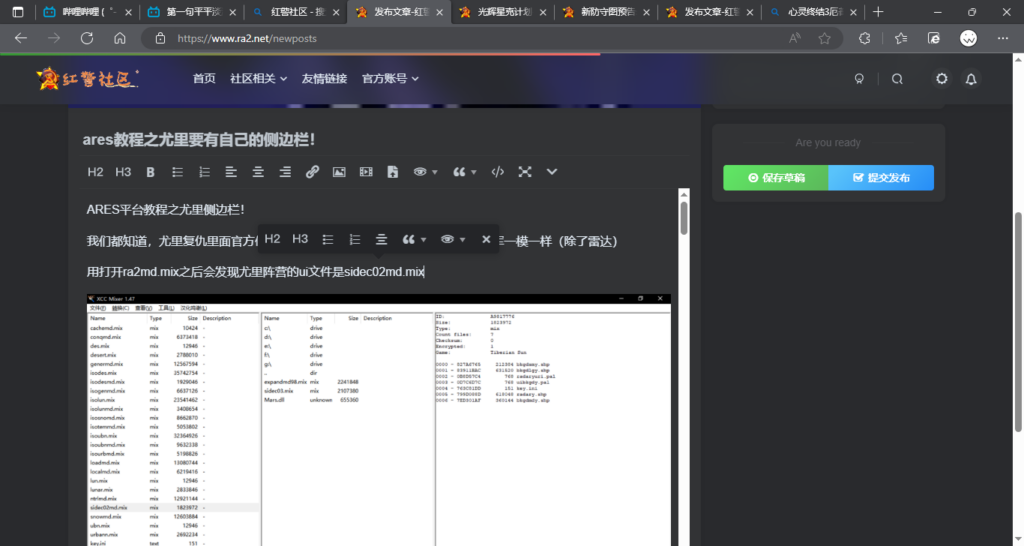Open hidden content eye dropdown in main toolbar
1024x546 pixels.
click(x=425, y=172)
